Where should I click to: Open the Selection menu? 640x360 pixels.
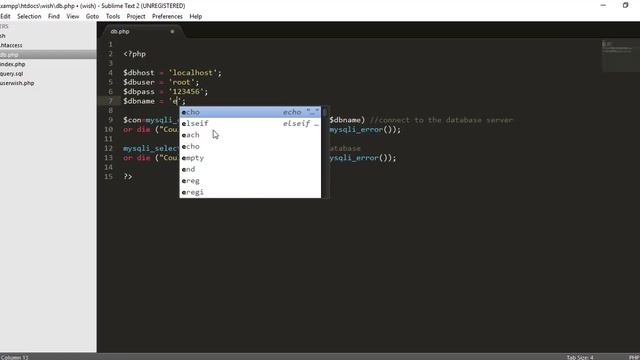point(29,16)
